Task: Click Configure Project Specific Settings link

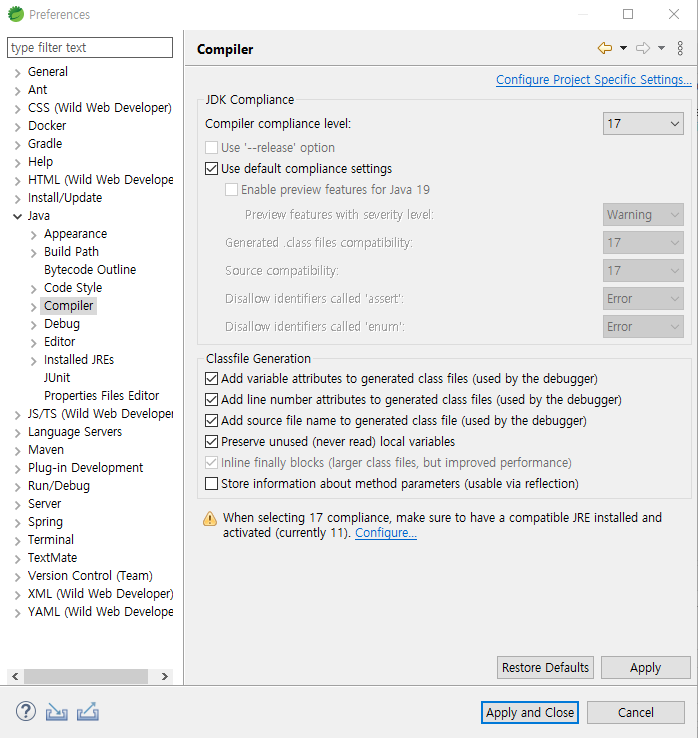Action: point(594,80)
